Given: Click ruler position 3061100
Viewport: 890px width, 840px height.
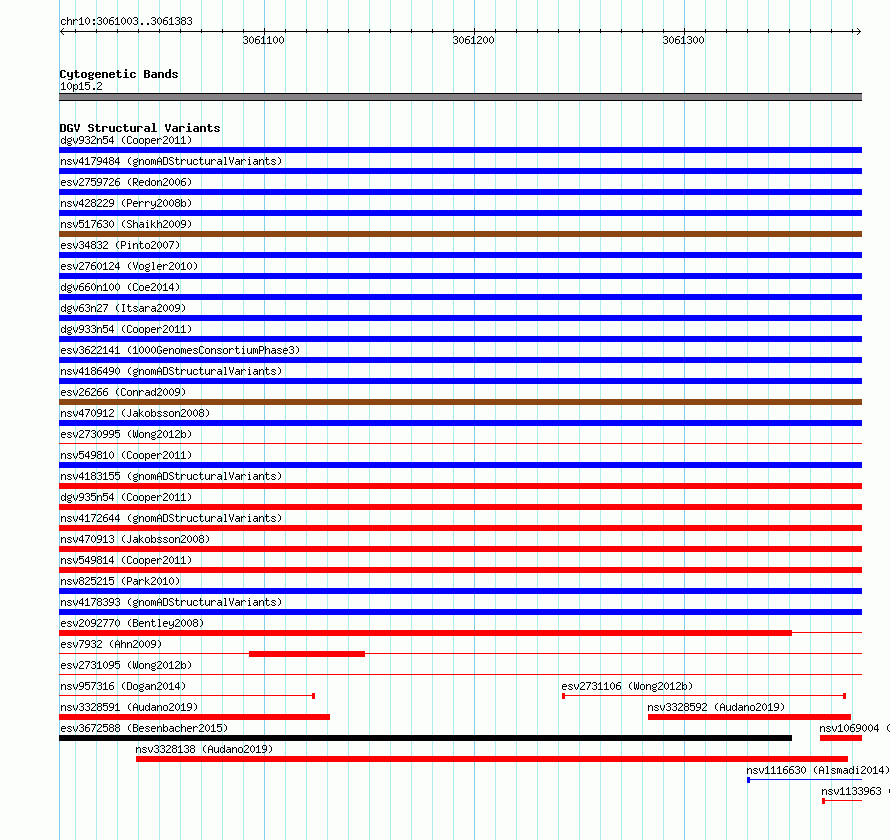Looking at the screenshot, I should 263,40.
